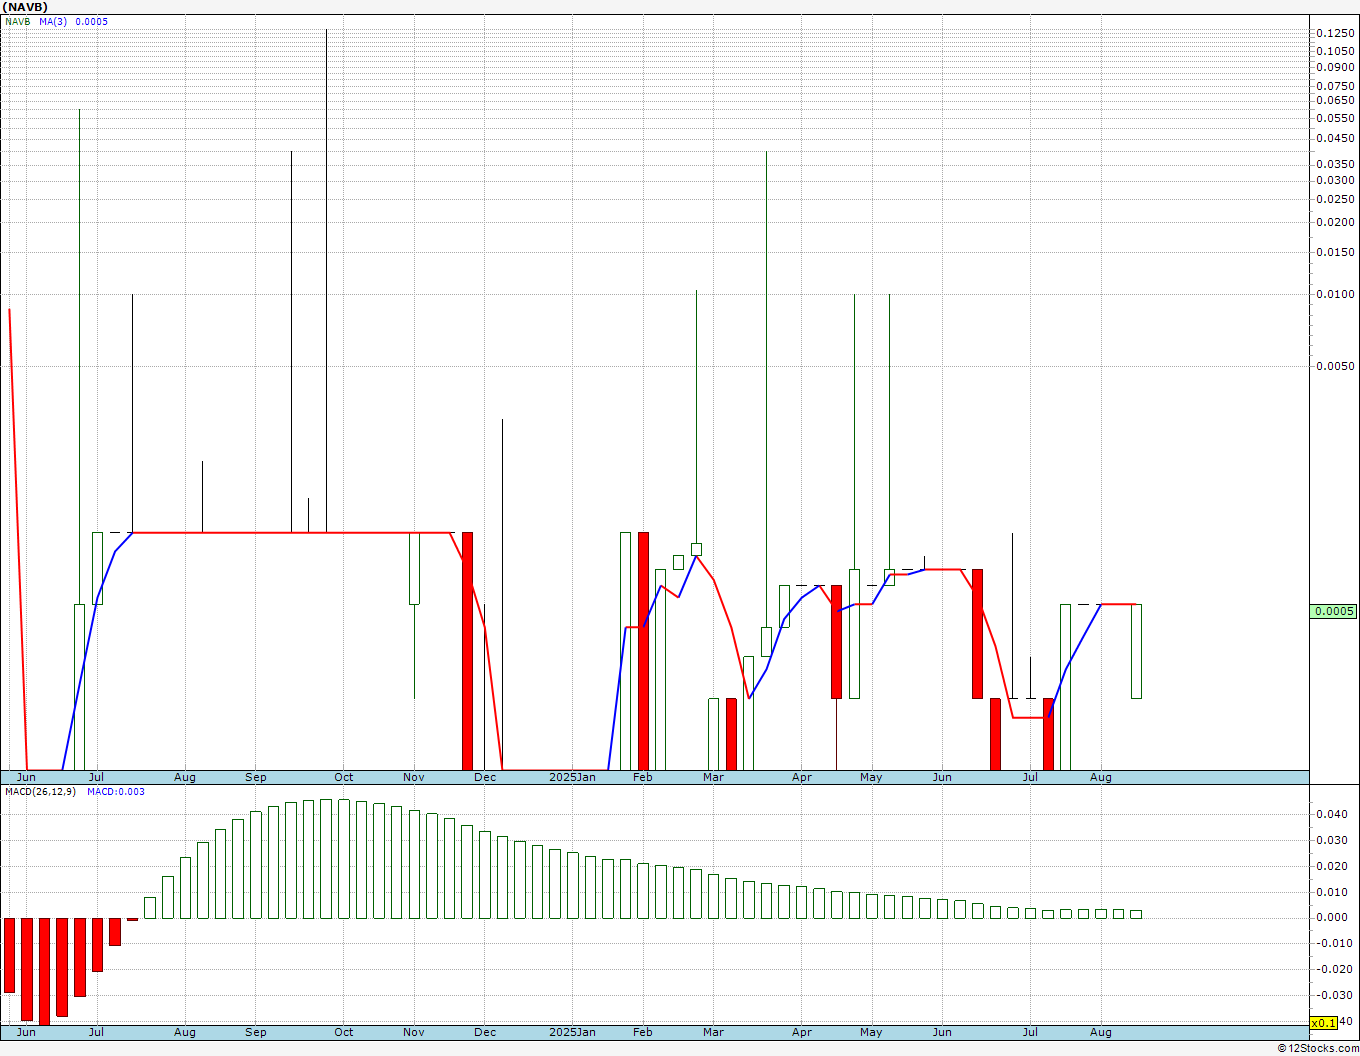The height and width of the screenshot is (1056, 1360).
Task: Select 2025Jan on the price chart axis
Action: tap(572, 777)
